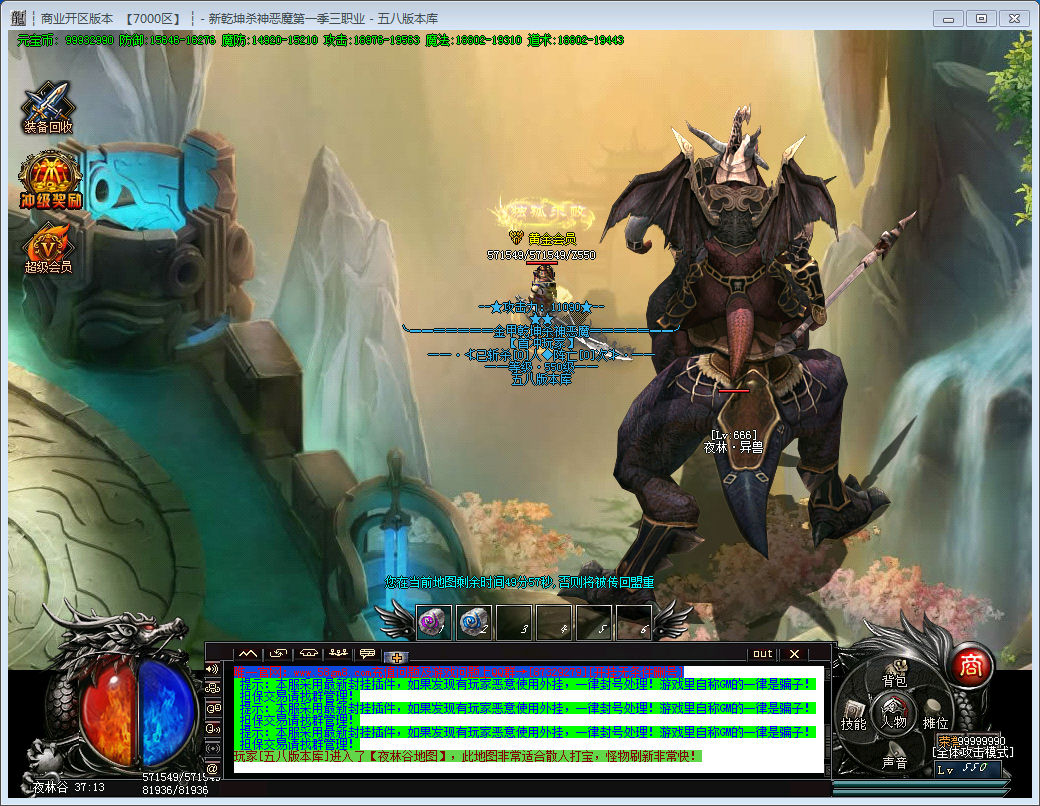The height and width of the screenshot is (806, 1040).
Task: Click the 元宝币 currency readout at top
Action: coord(66,40)
